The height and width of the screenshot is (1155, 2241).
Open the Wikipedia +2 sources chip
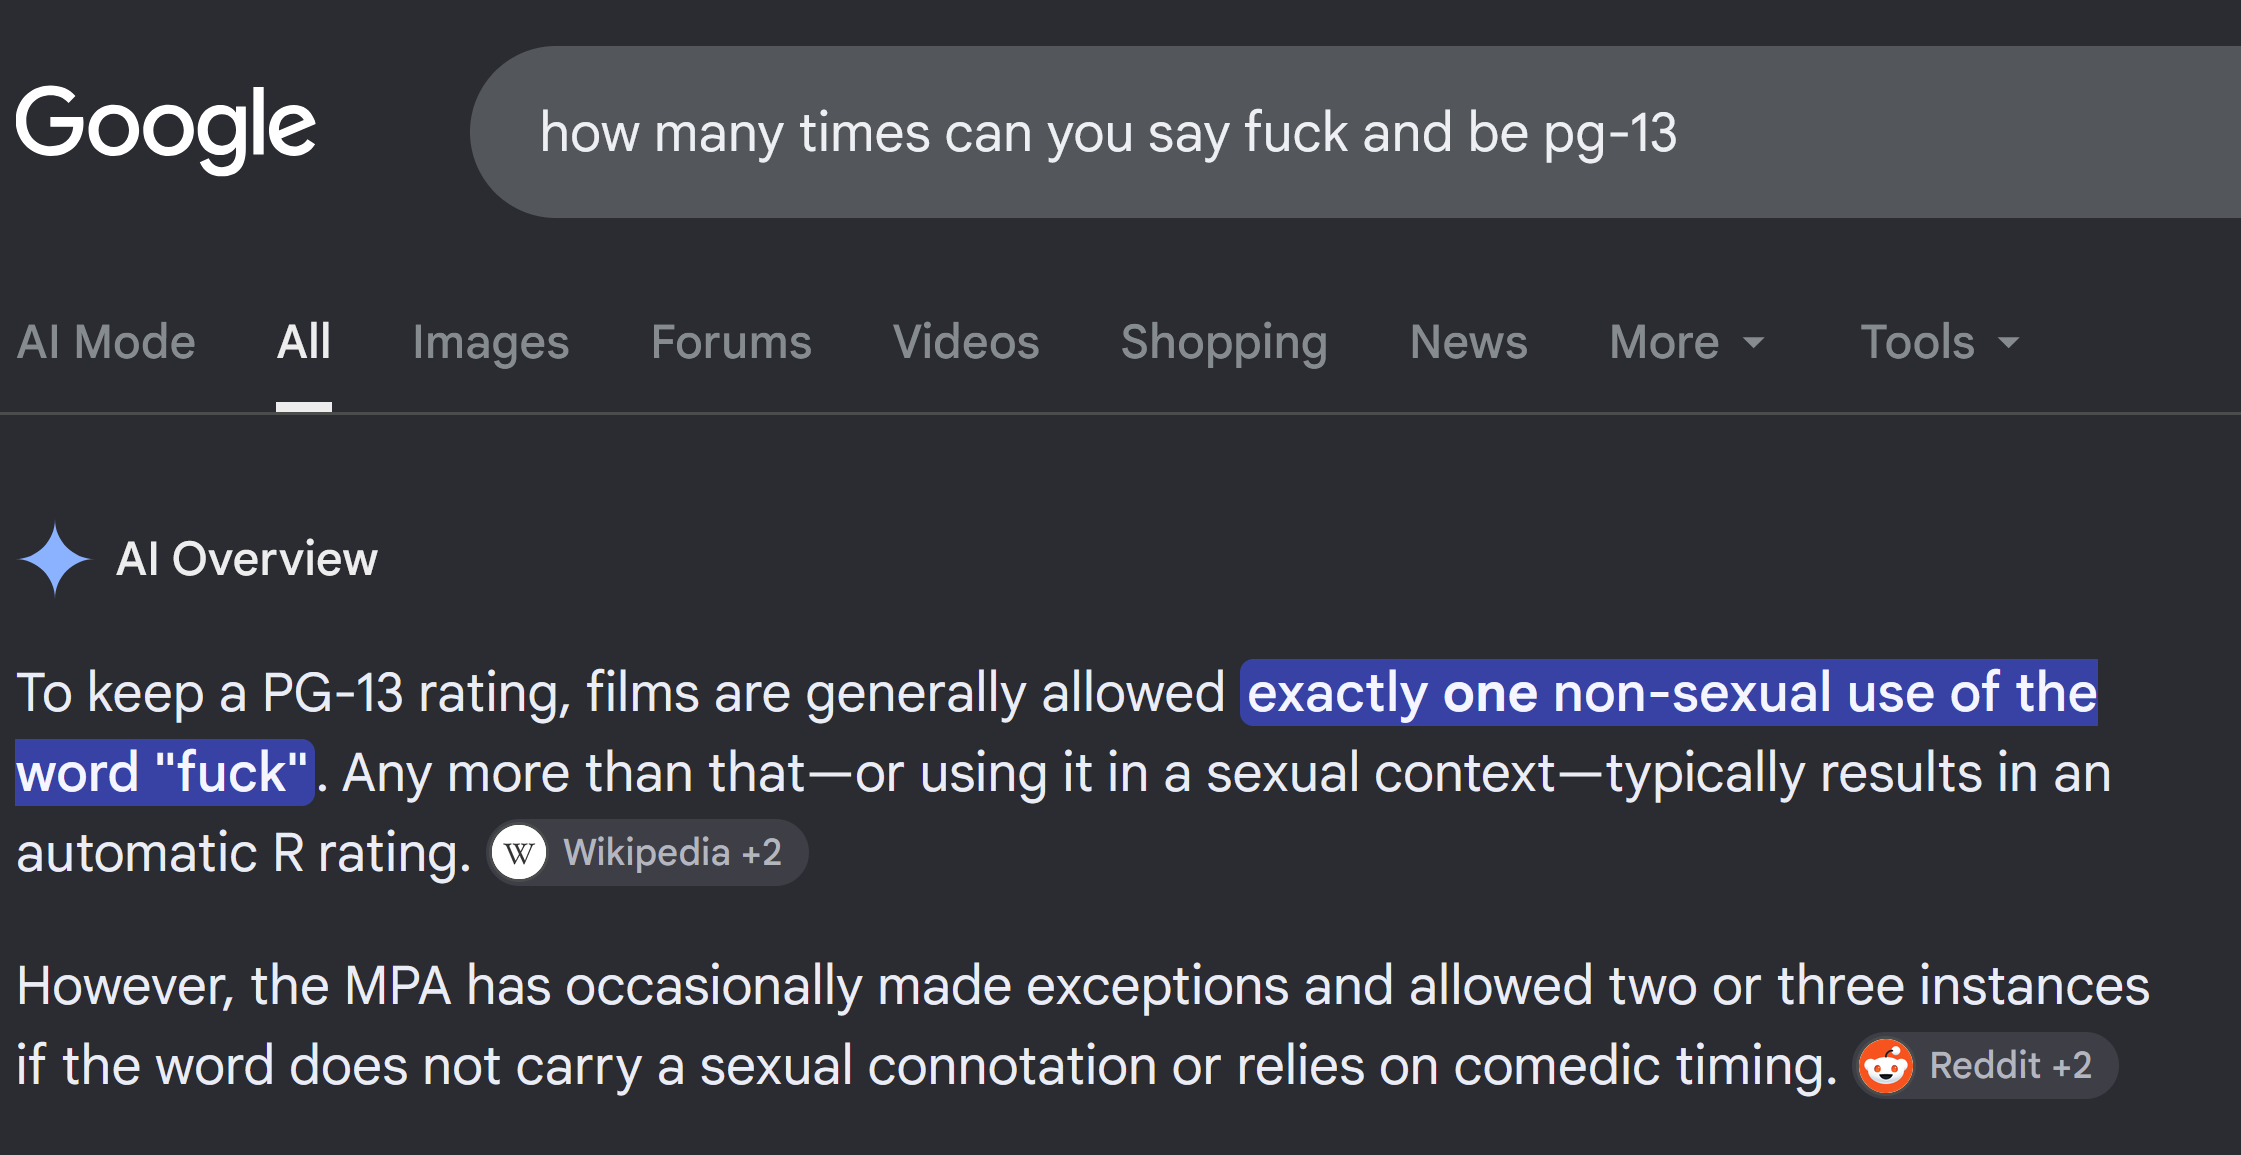[x=648, y=853]
